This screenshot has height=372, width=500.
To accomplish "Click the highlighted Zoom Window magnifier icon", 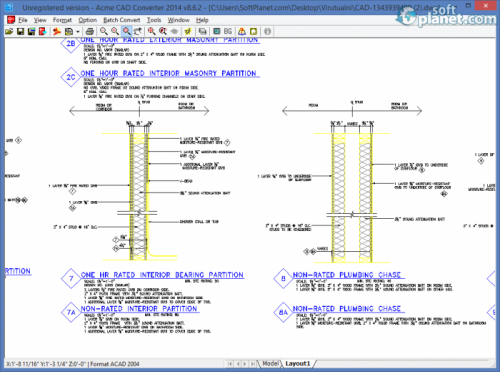I will tap(127, 31).
